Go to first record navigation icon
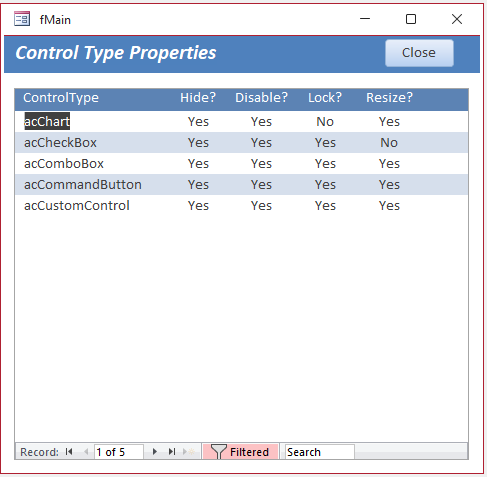Screen dimensions: 487x477 tap(69, 452)
